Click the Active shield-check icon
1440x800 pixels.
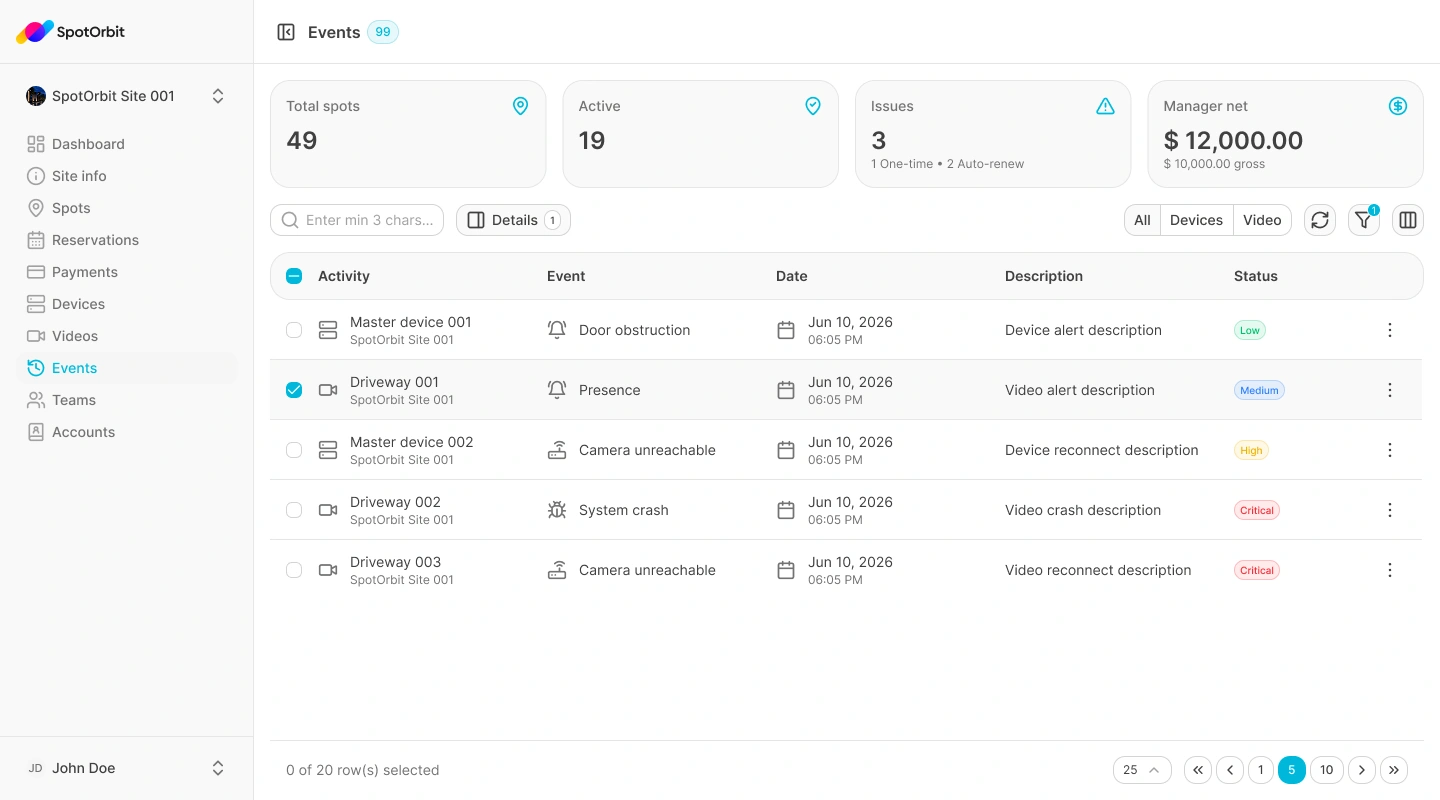click(x=813, y=106)
